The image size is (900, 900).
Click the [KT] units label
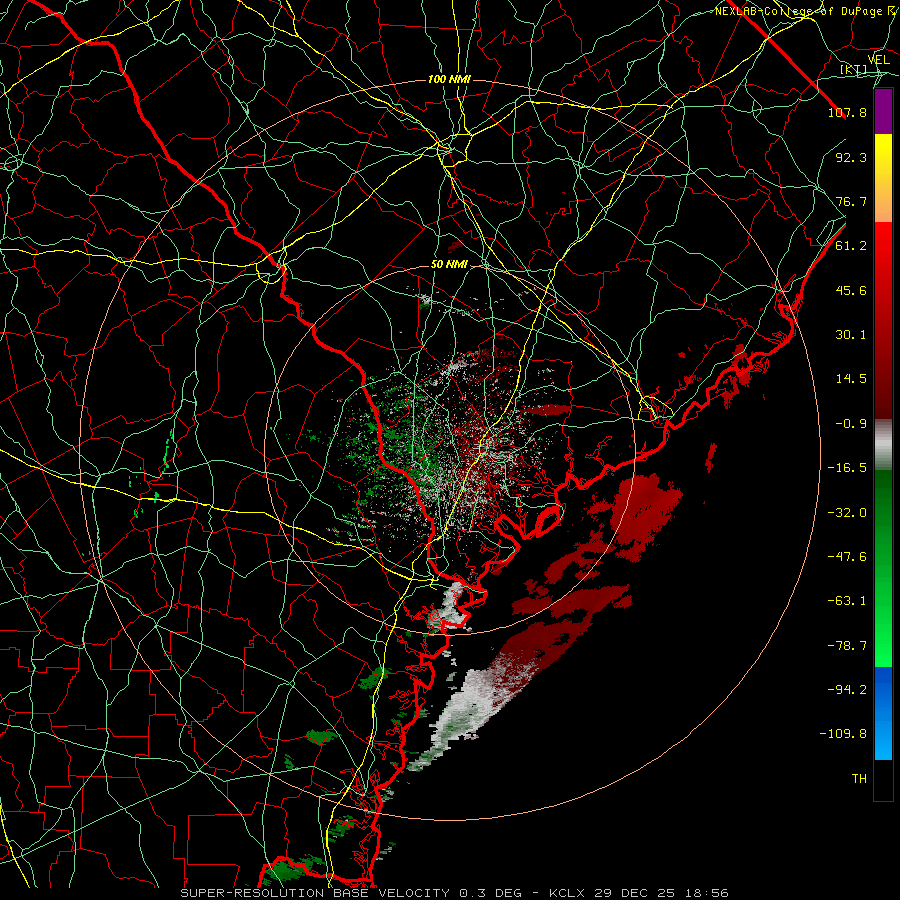coord(854,69)
